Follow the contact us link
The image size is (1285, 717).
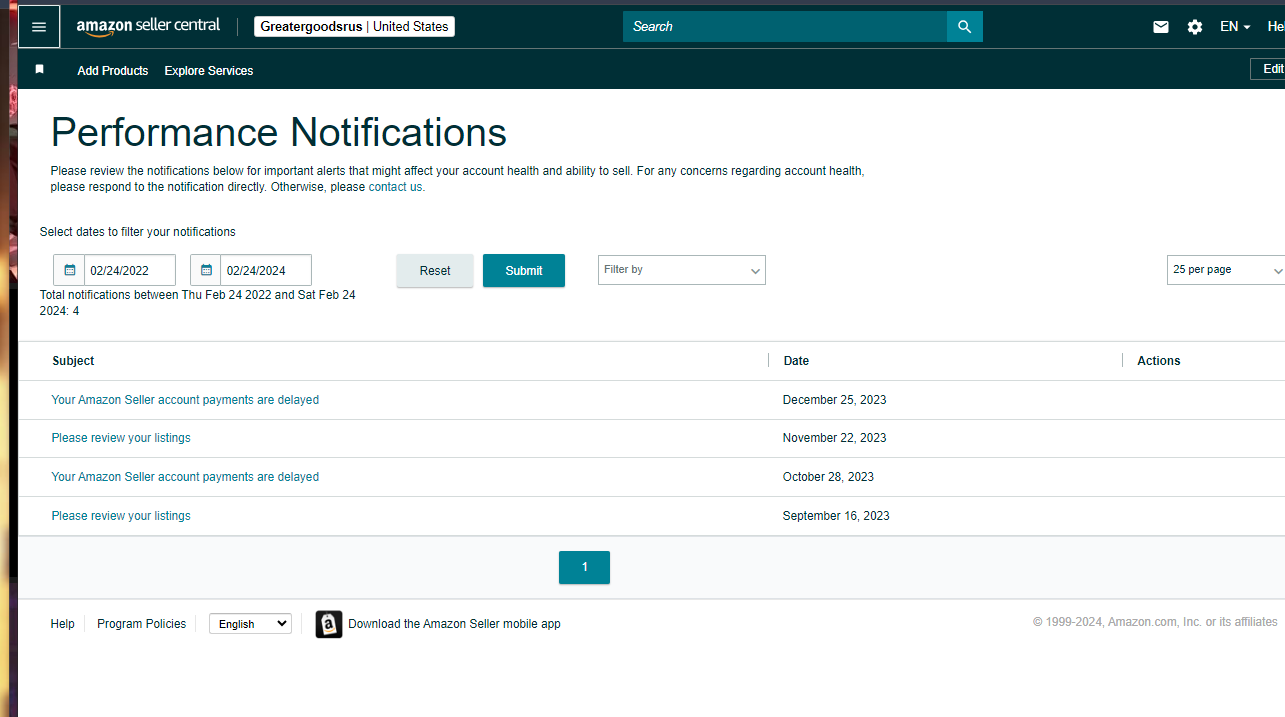pos(397,187)
